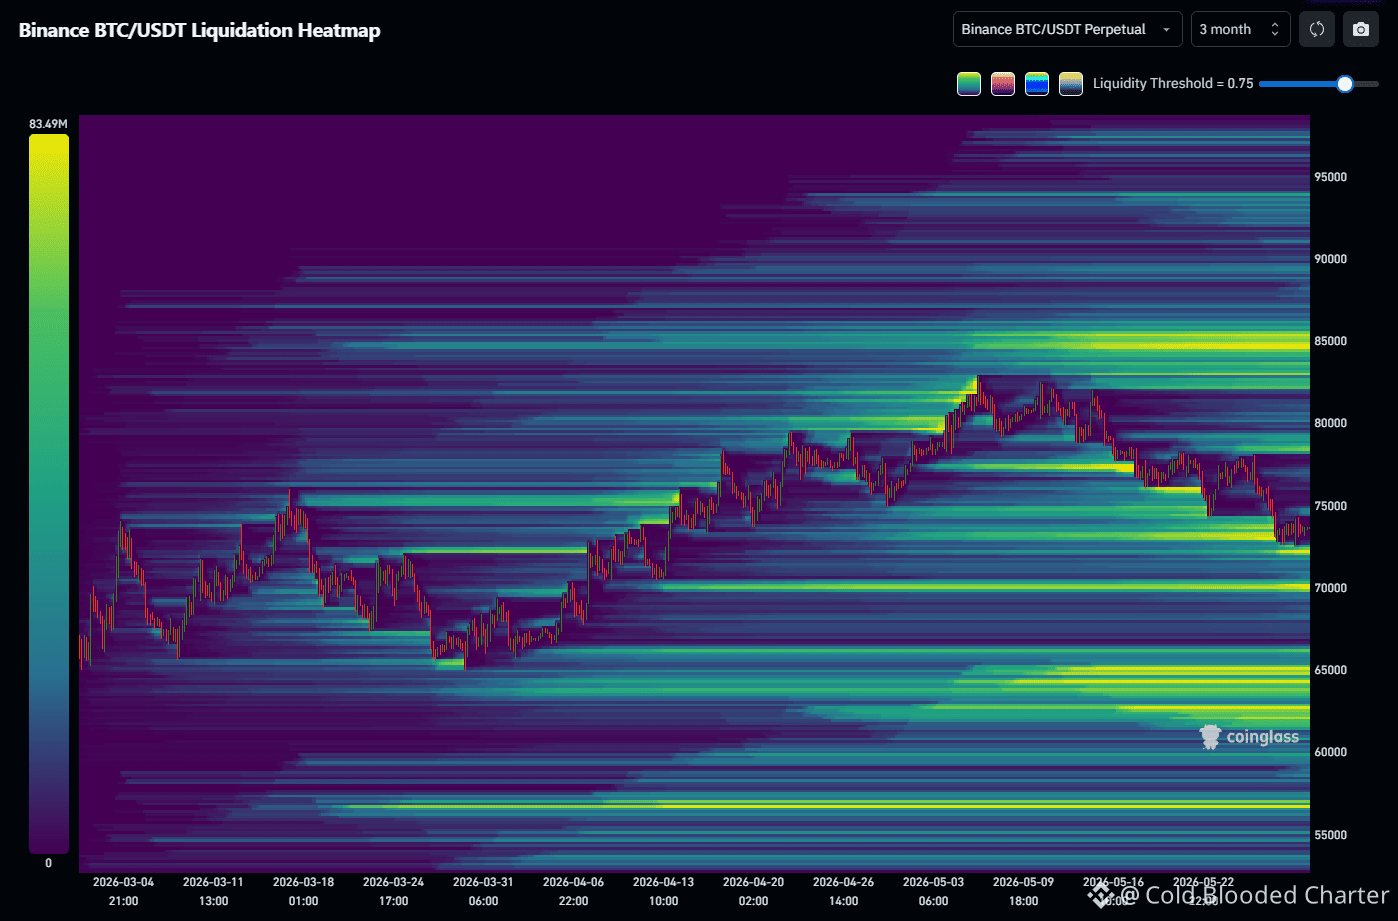The image size is (1398, 921).
Task: Select the green-yellow color scheme swatch
Action: coord(969,84)
